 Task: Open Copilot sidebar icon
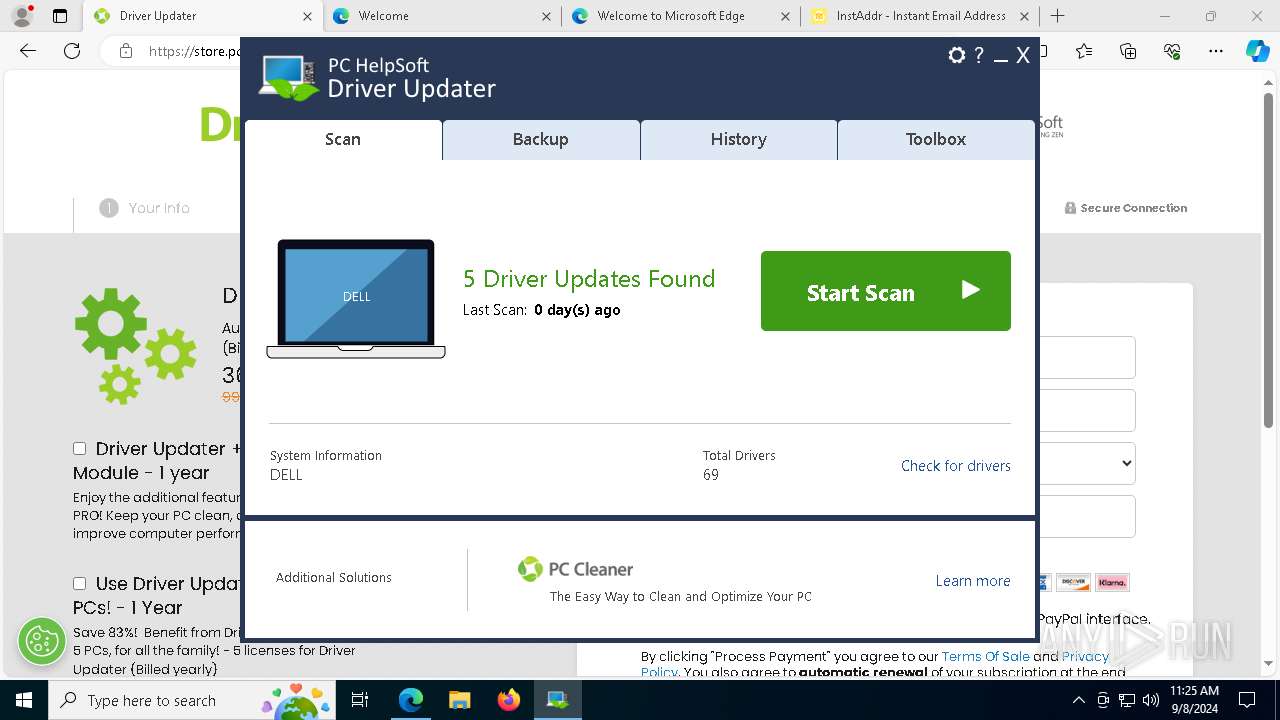(x=1257, y=52)
